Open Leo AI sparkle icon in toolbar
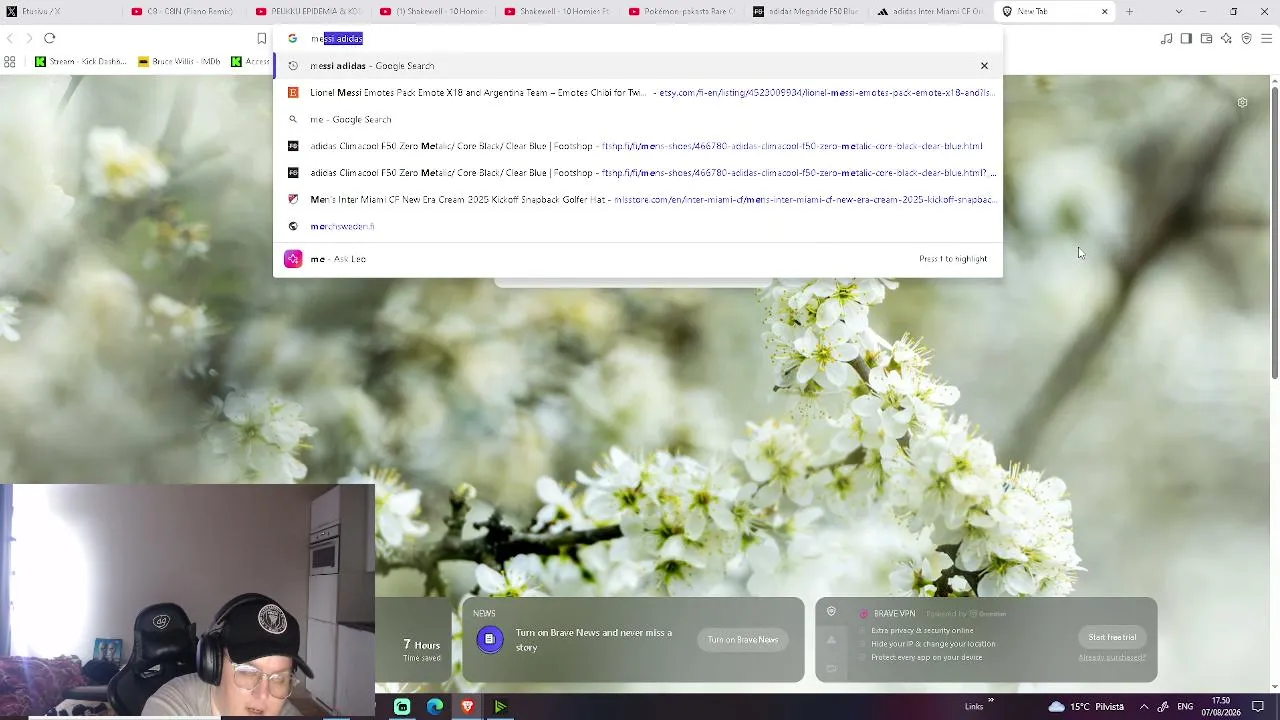This screenshot has height=720, width=1280. tap(1226, 38)
